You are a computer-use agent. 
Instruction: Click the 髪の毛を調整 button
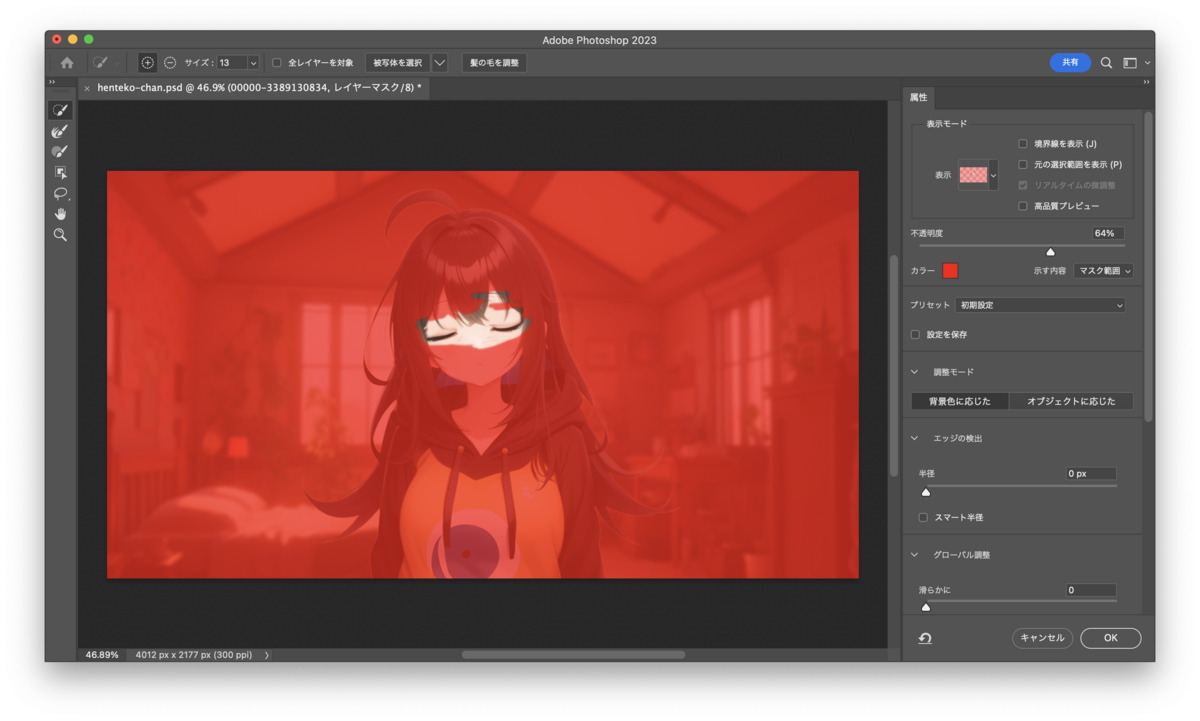495,63
